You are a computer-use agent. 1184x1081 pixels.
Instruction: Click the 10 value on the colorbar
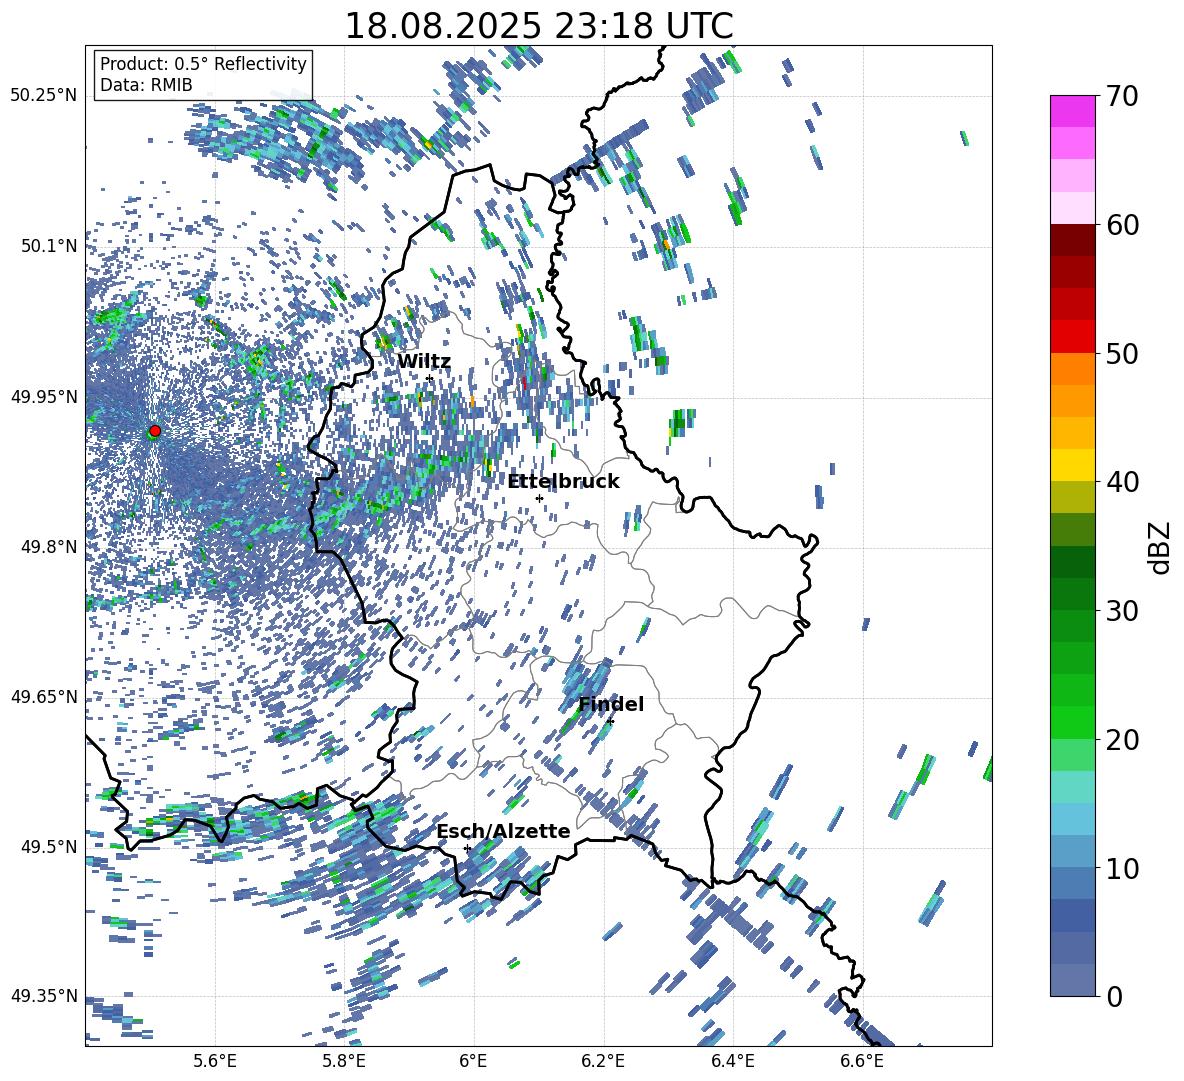(1122, 868)
